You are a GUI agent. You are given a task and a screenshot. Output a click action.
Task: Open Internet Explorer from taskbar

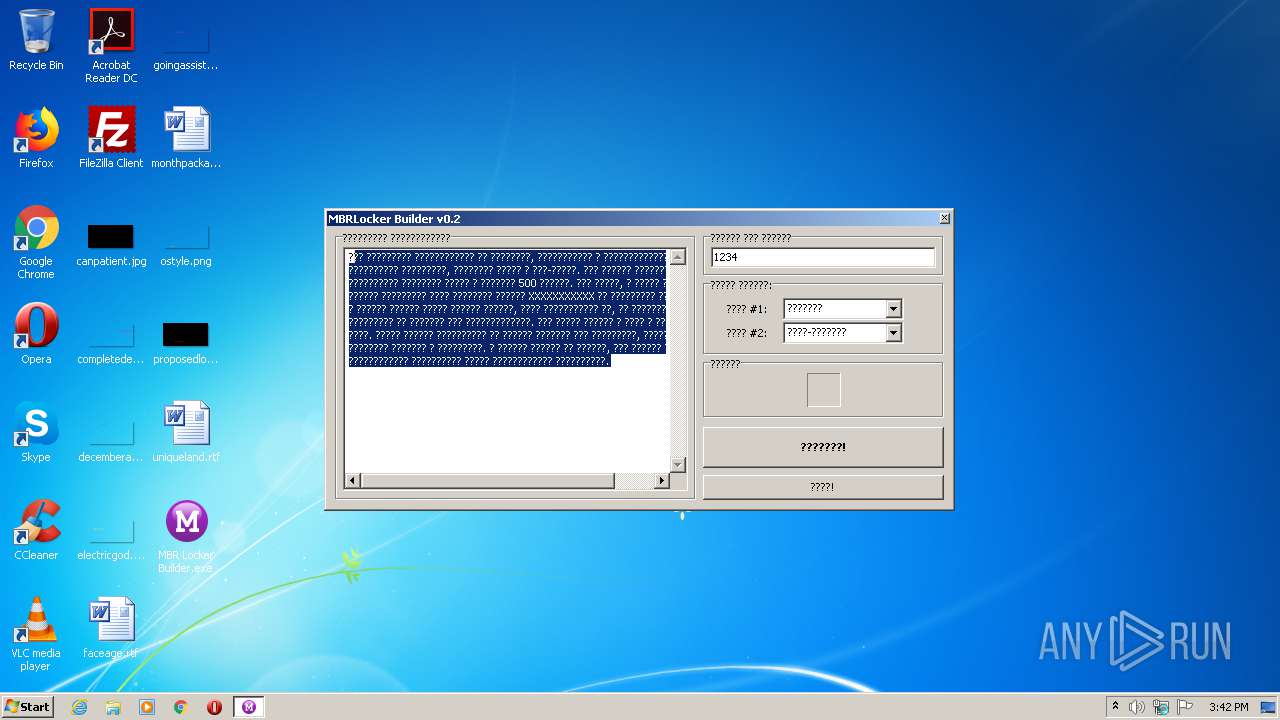(x=79, y=707)
